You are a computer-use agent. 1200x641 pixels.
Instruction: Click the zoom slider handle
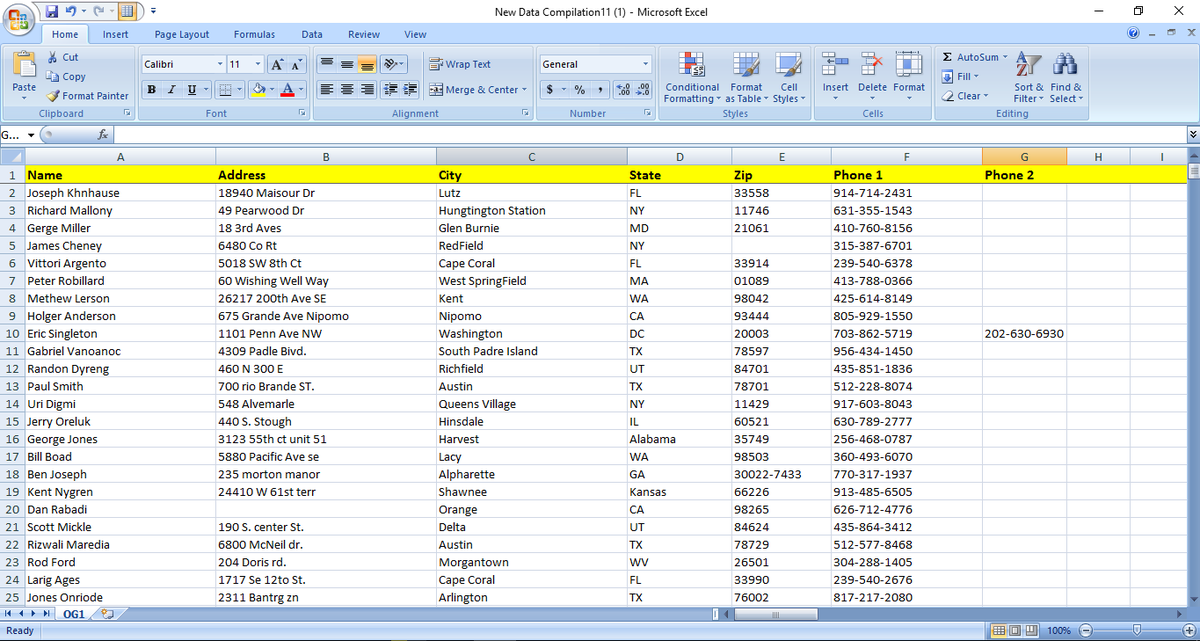pyautogui.click(x=1135, y=630)
